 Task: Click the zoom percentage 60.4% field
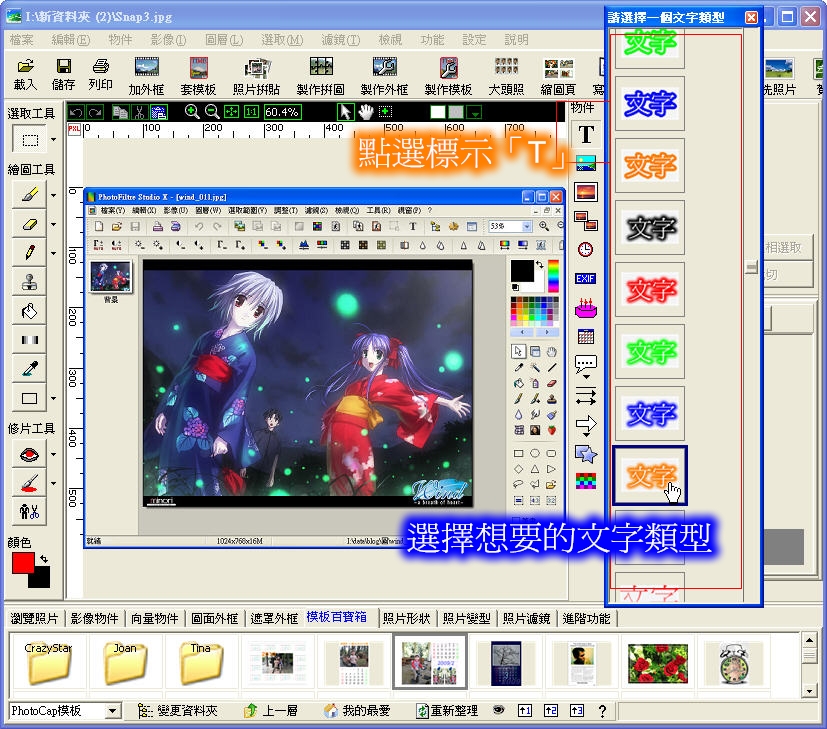(x=282, y=112)
